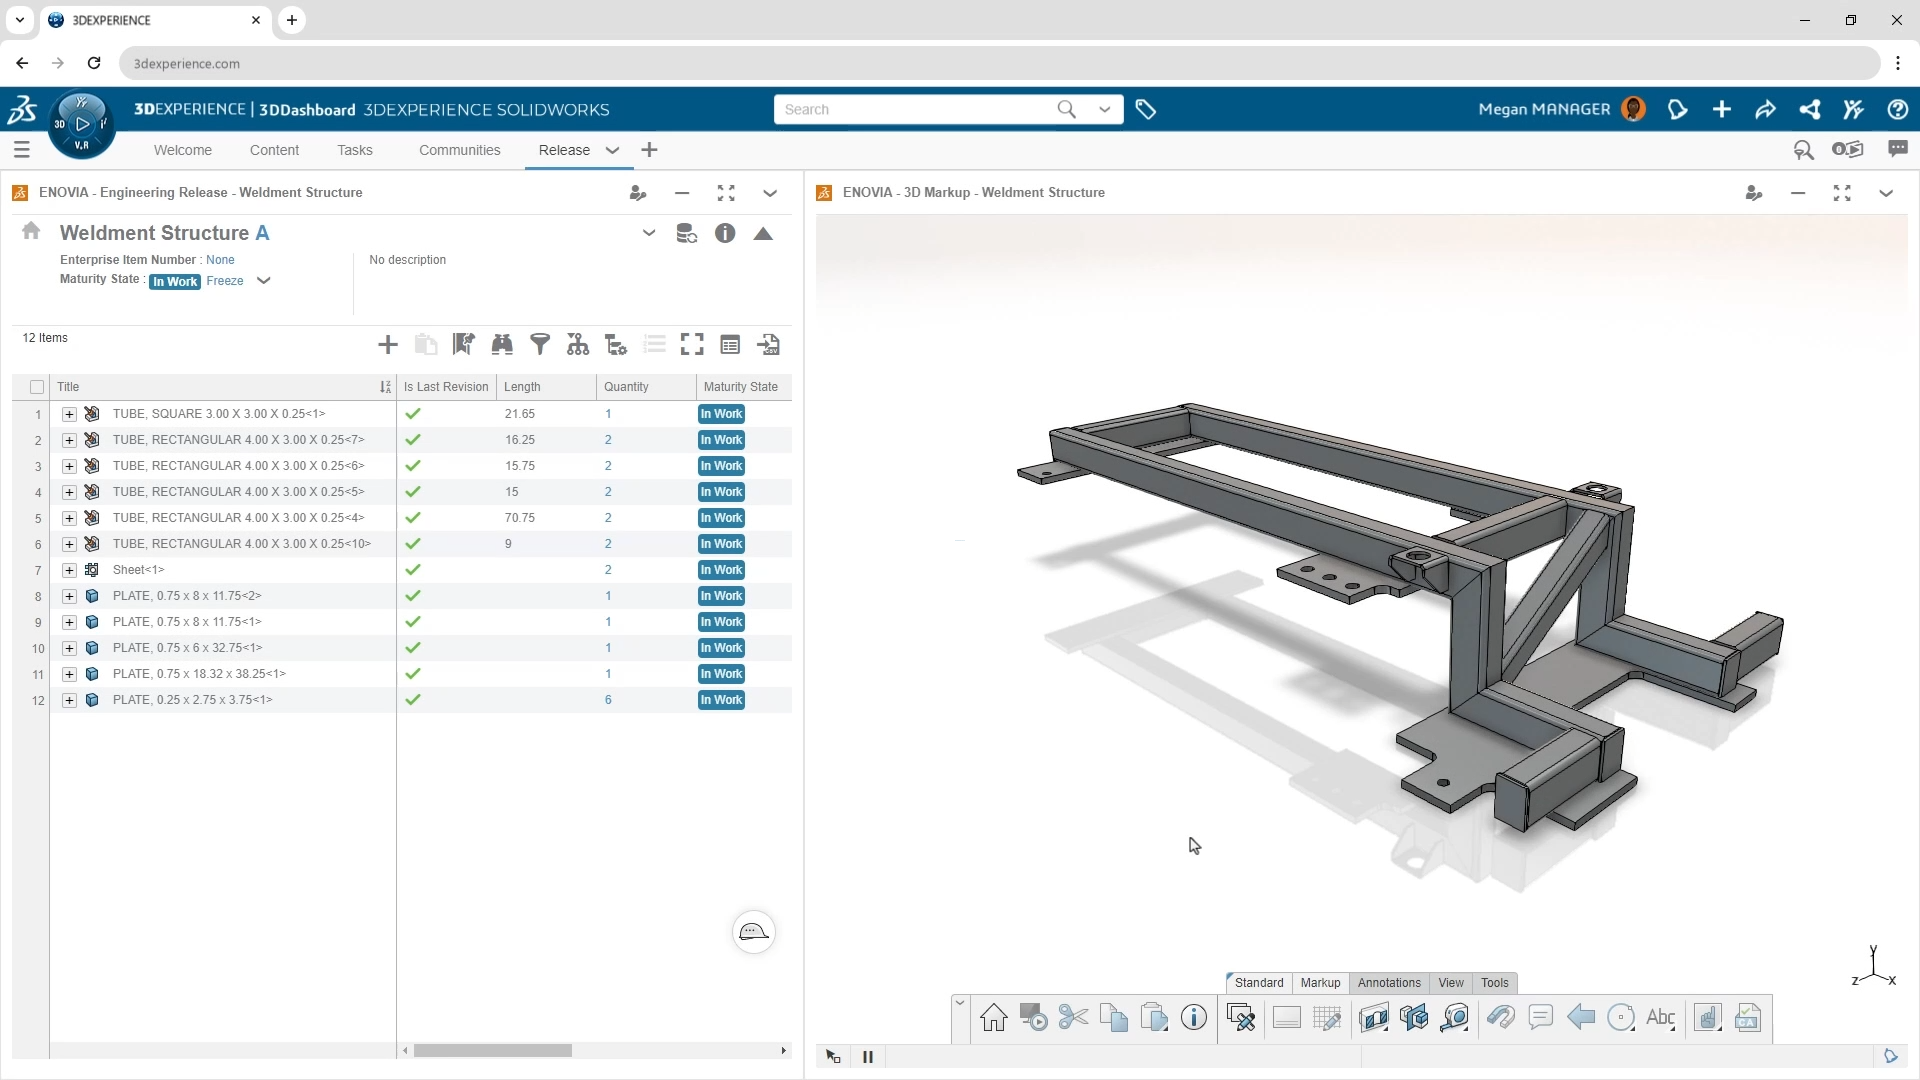Click the home view icon in the 3D Markup toolbar
This screenshot has width=1920, height=1080.
[x=993, y=1018]
